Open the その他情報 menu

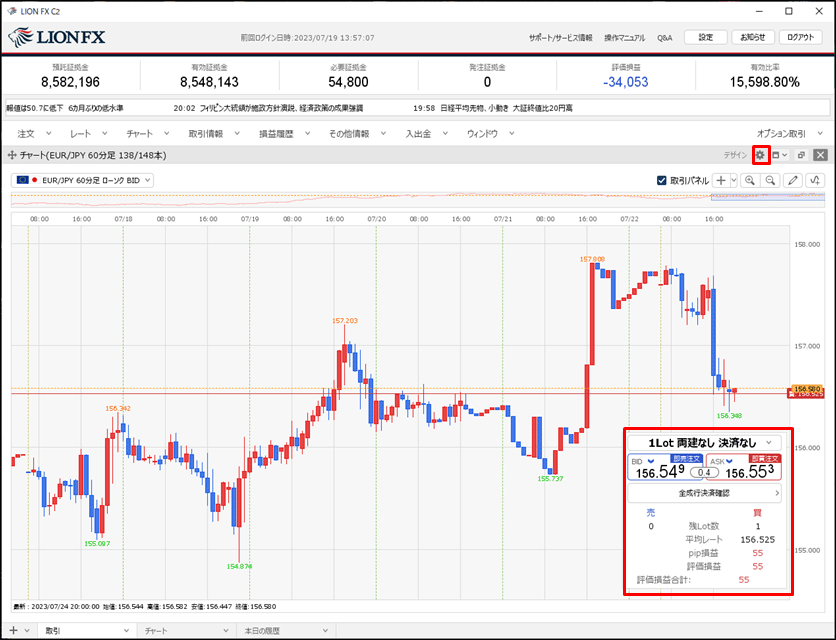(357, 133)
